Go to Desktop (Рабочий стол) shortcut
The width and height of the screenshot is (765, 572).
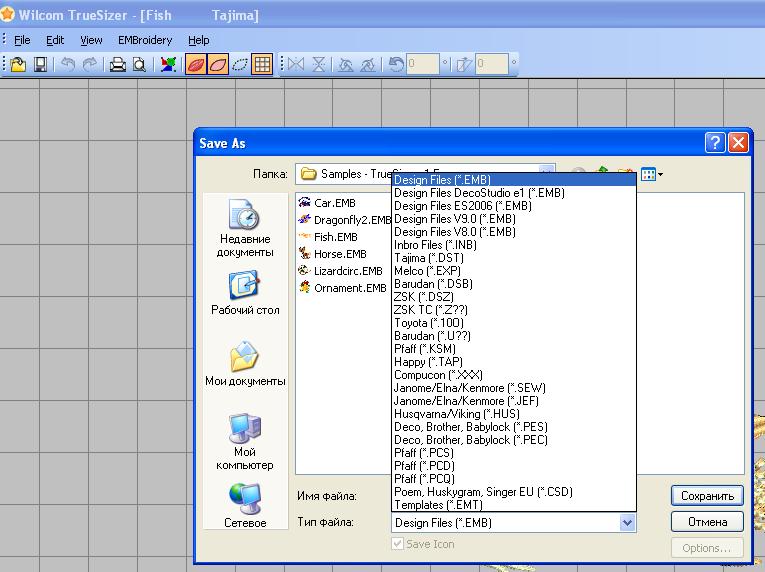coord(244,295)
